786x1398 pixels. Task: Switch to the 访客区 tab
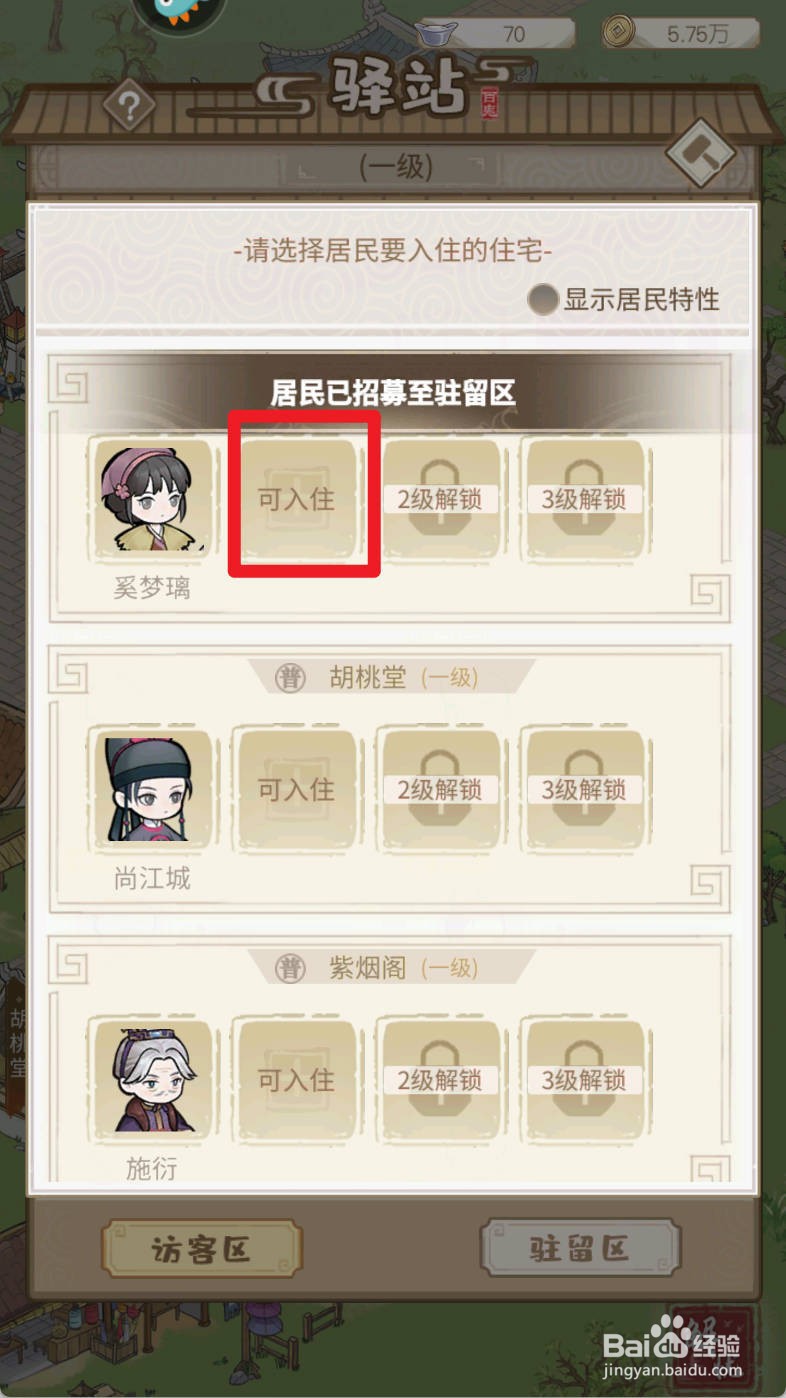click(x=201, y=1249)
